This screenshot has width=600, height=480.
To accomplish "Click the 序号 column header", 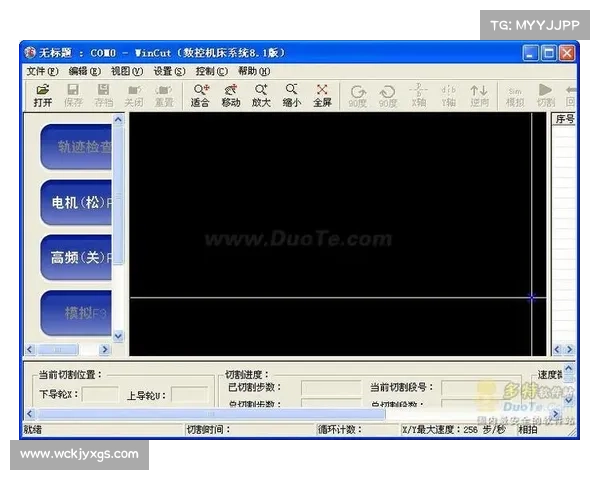I will point(564,119).
